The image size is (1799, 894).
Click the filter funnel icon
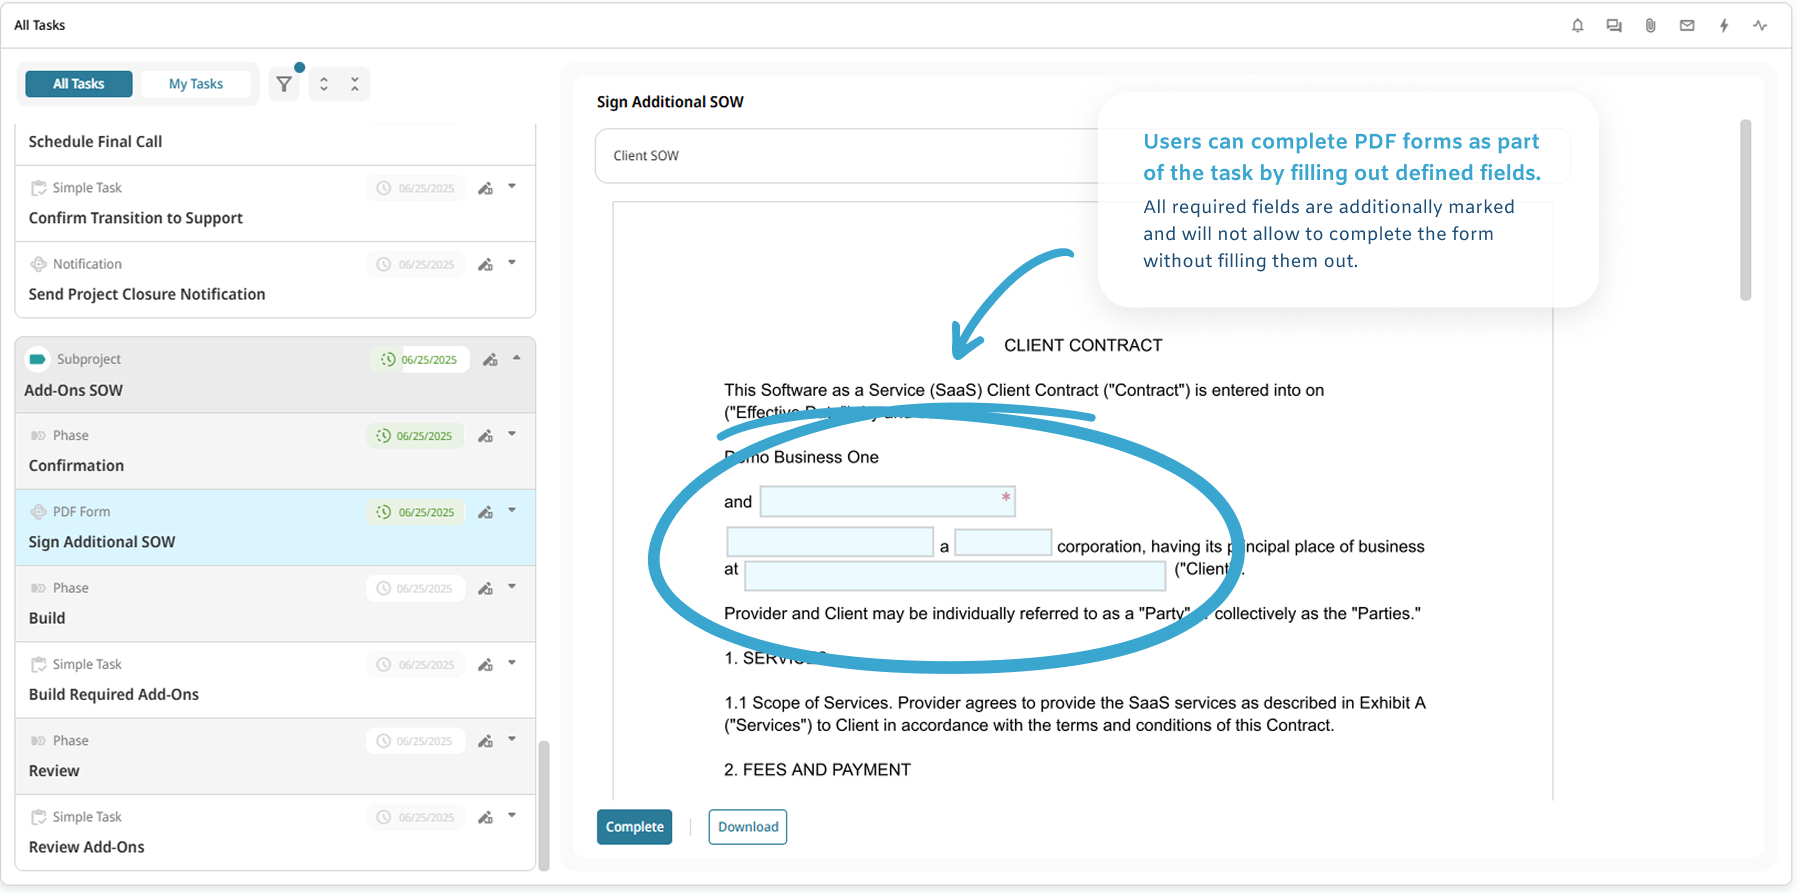click(x=285, y=84)
